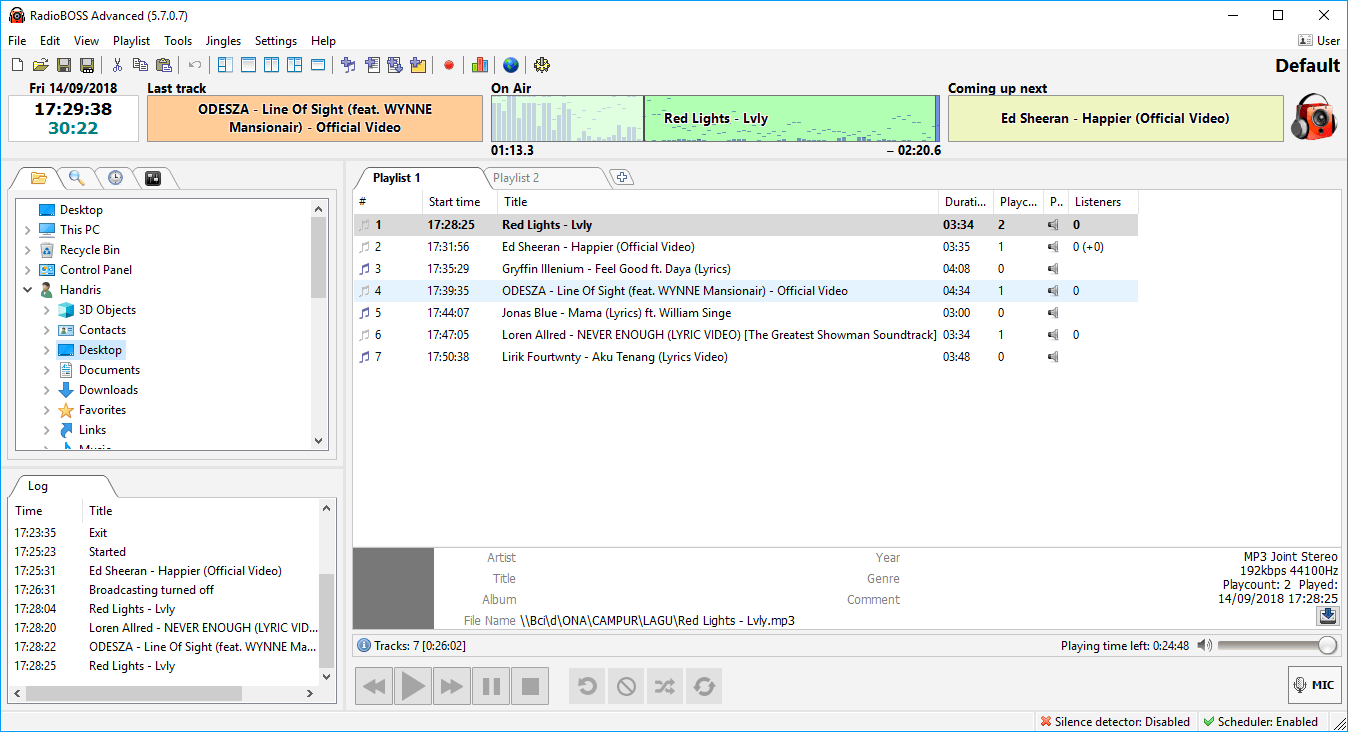Open the statistics bar chart icon
The height and width of the screenshot is (732, 1348).
pos(480,65)
